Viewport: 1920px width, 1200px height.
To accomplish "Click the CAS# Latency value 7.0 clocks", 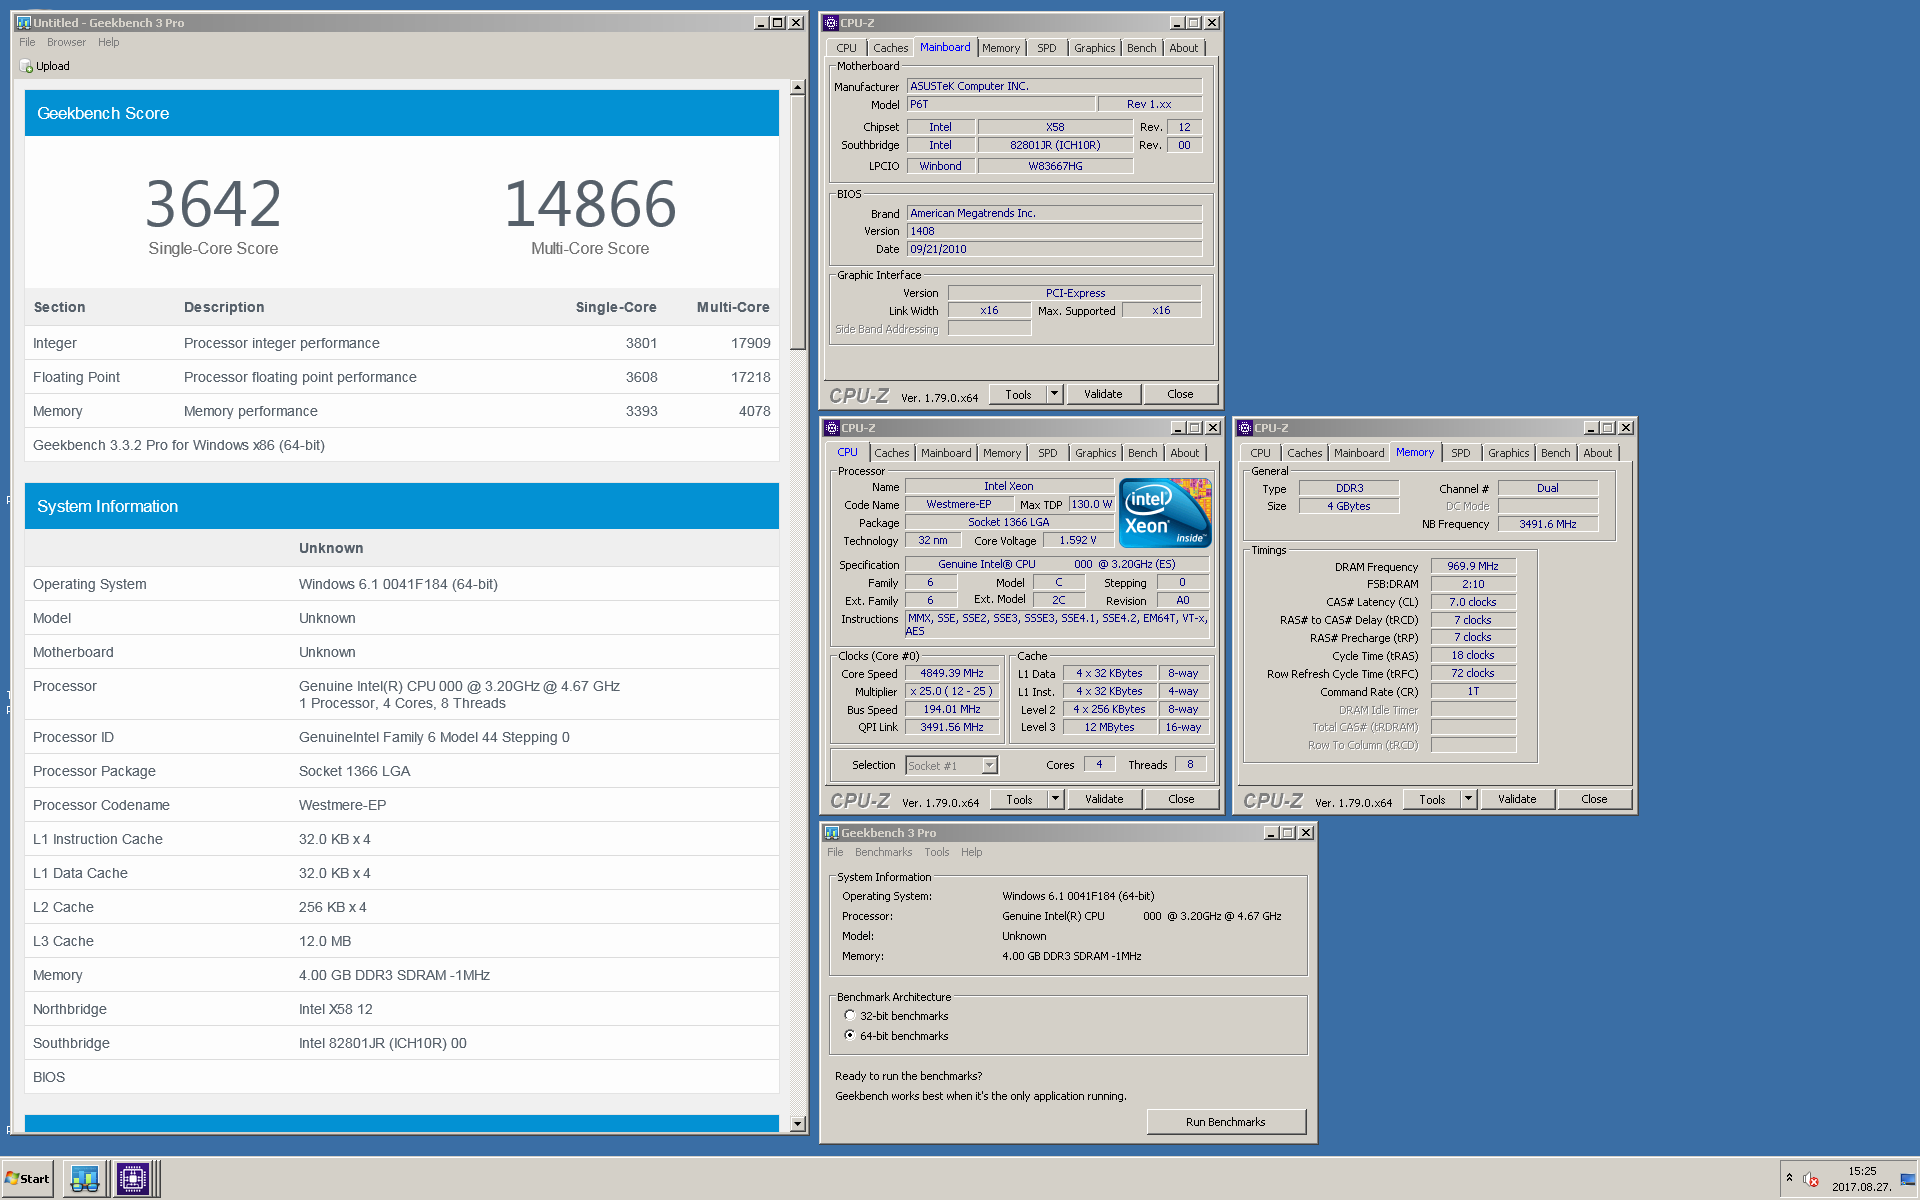I will pyautogui.click(x=1473, y=602).
